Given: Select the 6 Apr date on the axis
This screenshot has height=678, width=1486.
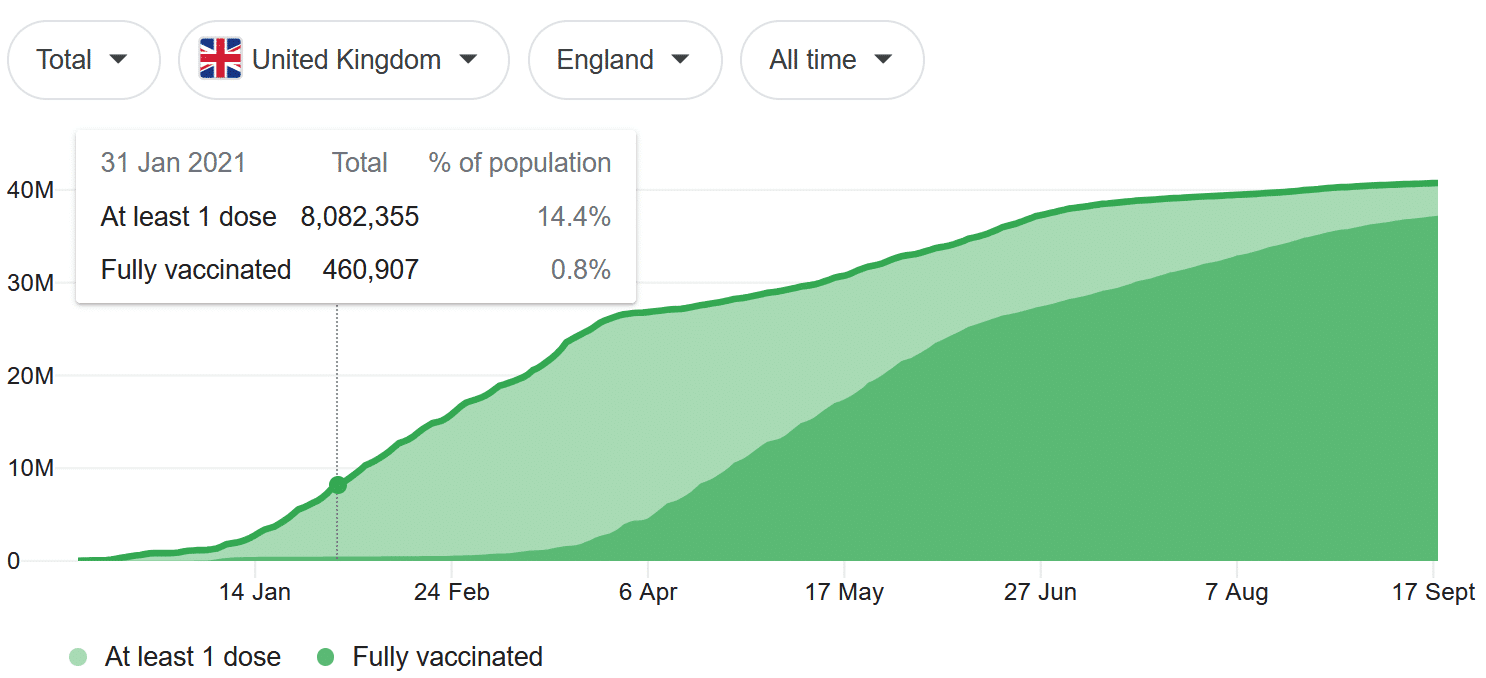Looking at the screenshot, I should click(648, 592).
